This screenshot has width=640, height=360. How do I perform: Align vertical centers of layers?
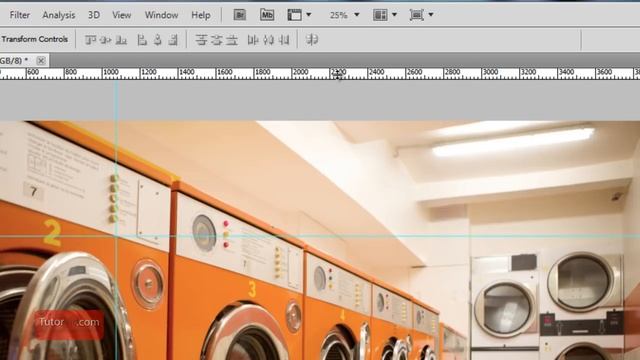(x=106, y=40)
